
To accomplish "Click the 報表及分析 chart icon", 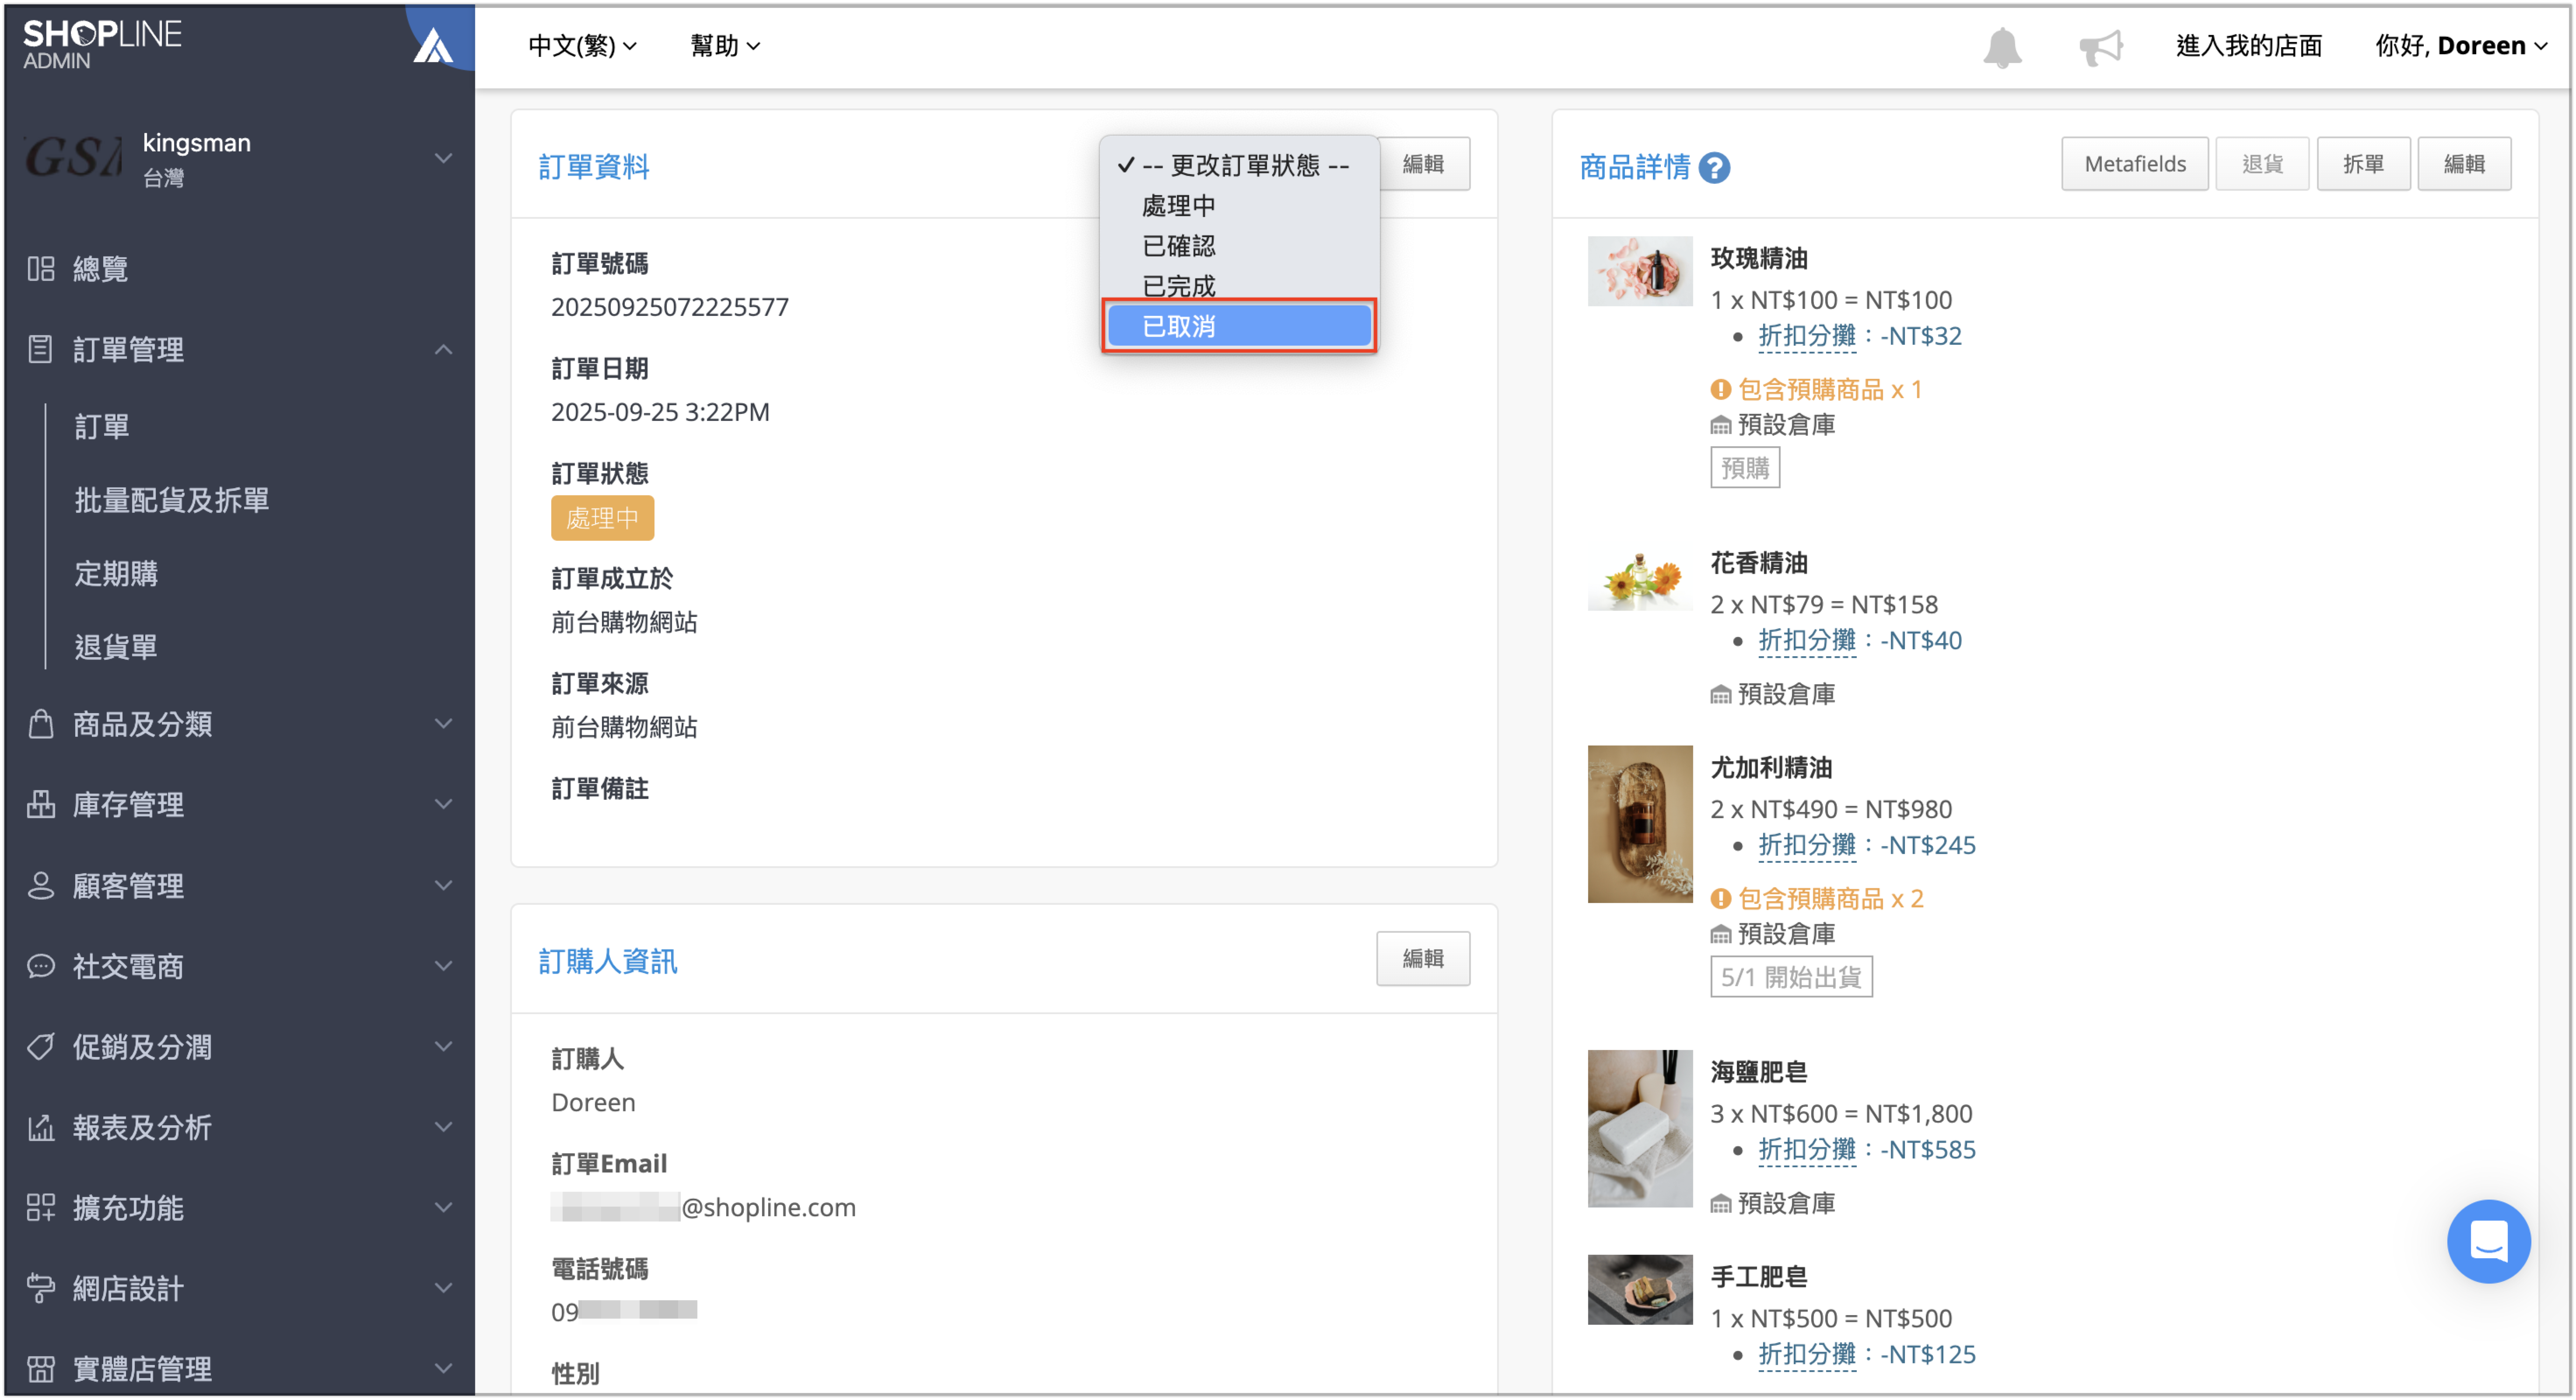I will pos(41,1127).
